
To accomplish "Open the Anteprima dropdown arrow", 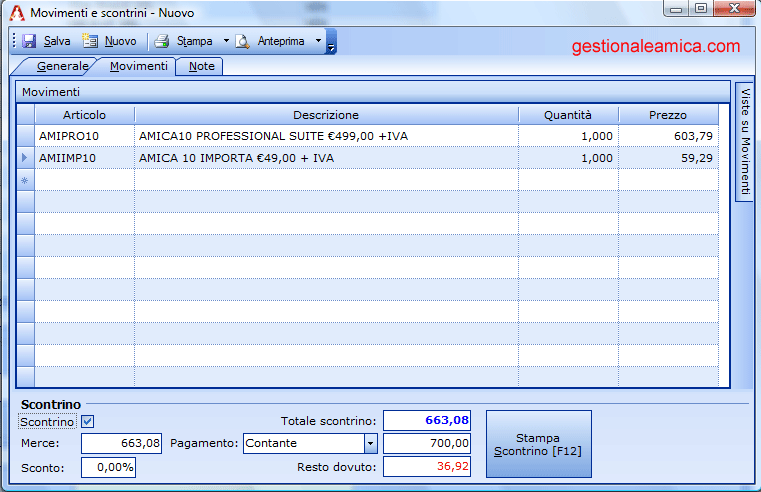I will [318, 41].
